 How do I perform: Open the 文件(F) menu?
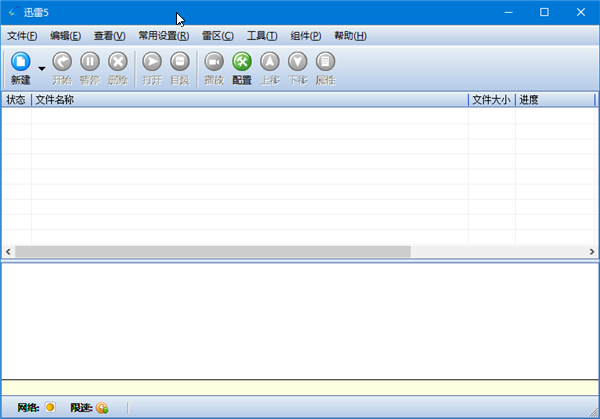coord(22,36)
